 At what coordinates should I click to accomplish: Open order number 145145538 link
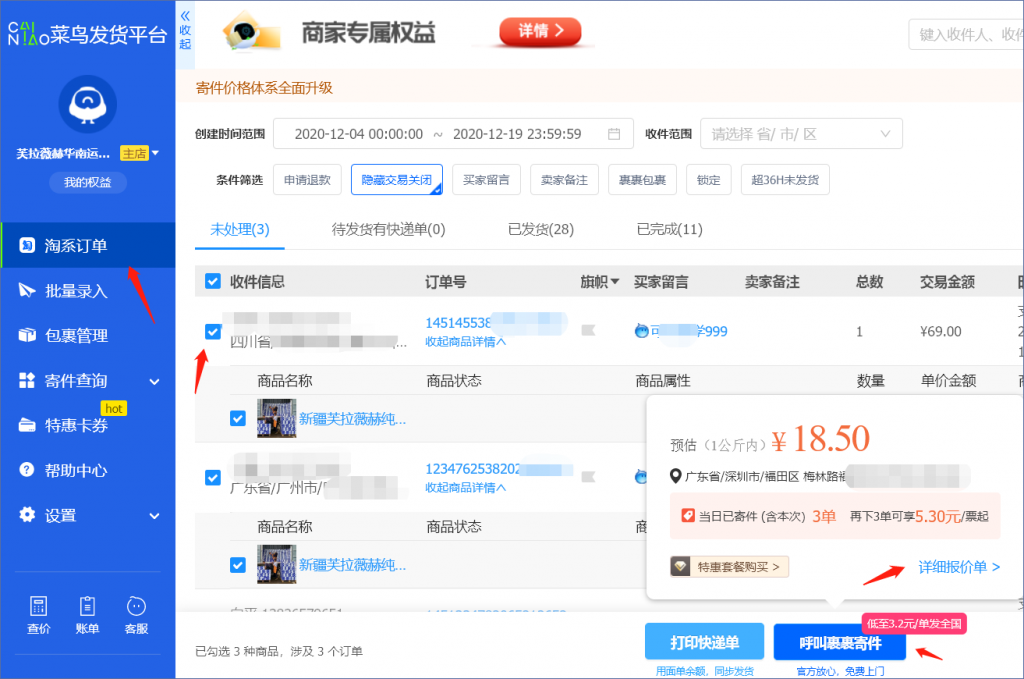(x=458, y=323)
